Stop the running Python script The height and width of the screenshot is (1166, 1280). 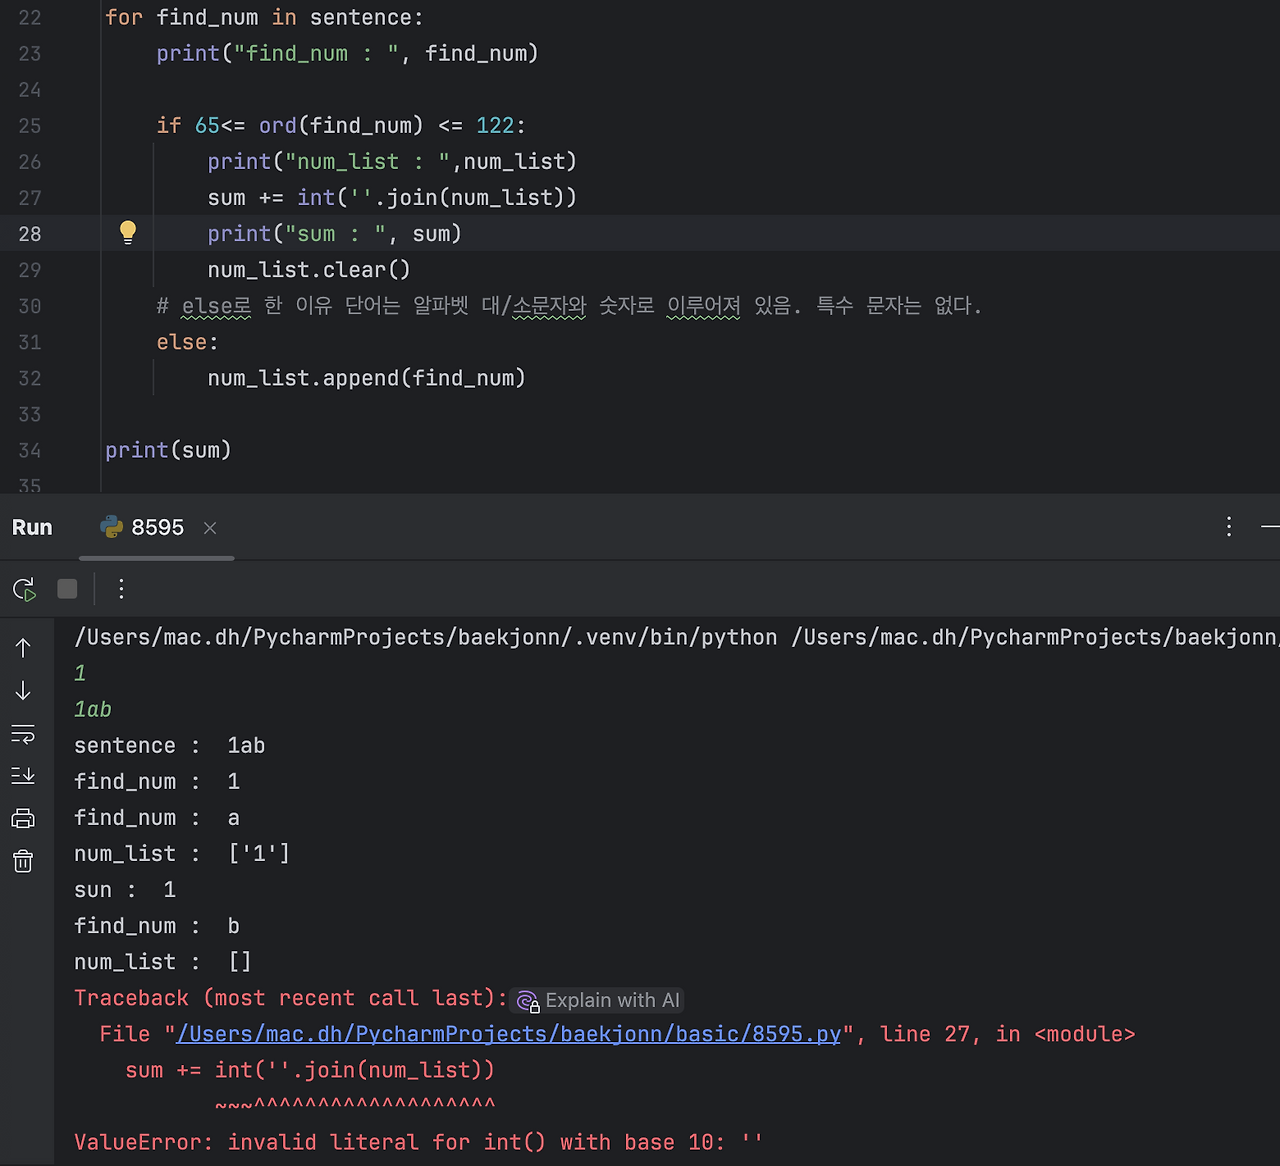tap(66, 589)
